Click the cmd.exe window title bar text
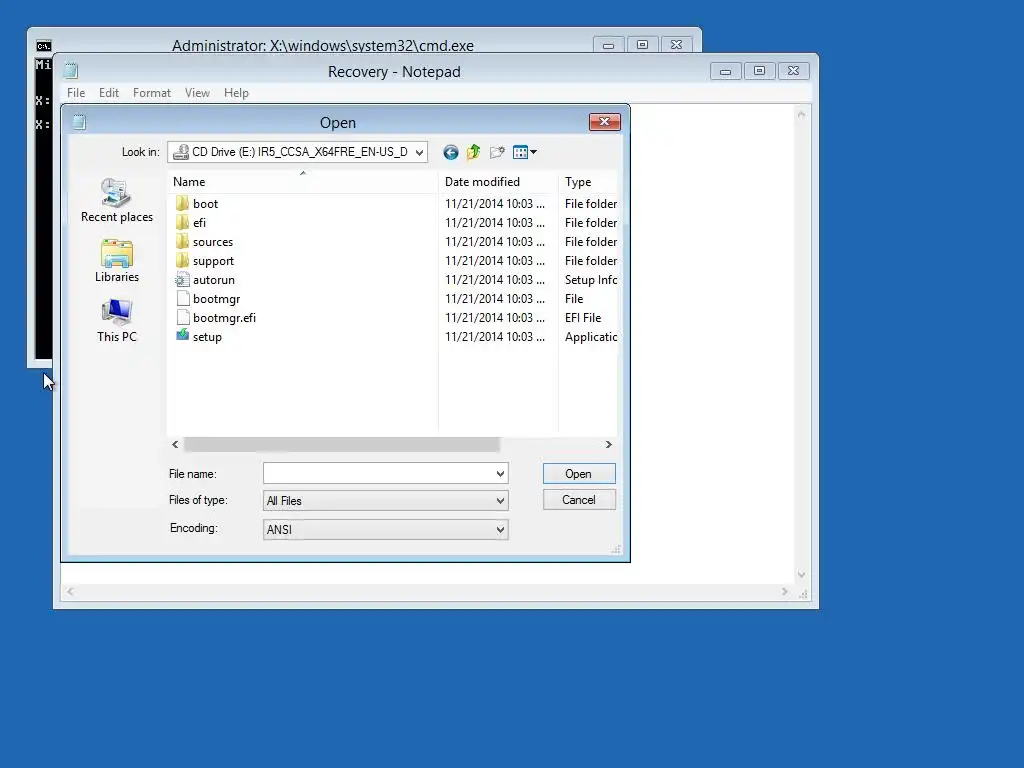Image resolution: width=1024 pixels, height=768 pixels. tap(323, 46)
